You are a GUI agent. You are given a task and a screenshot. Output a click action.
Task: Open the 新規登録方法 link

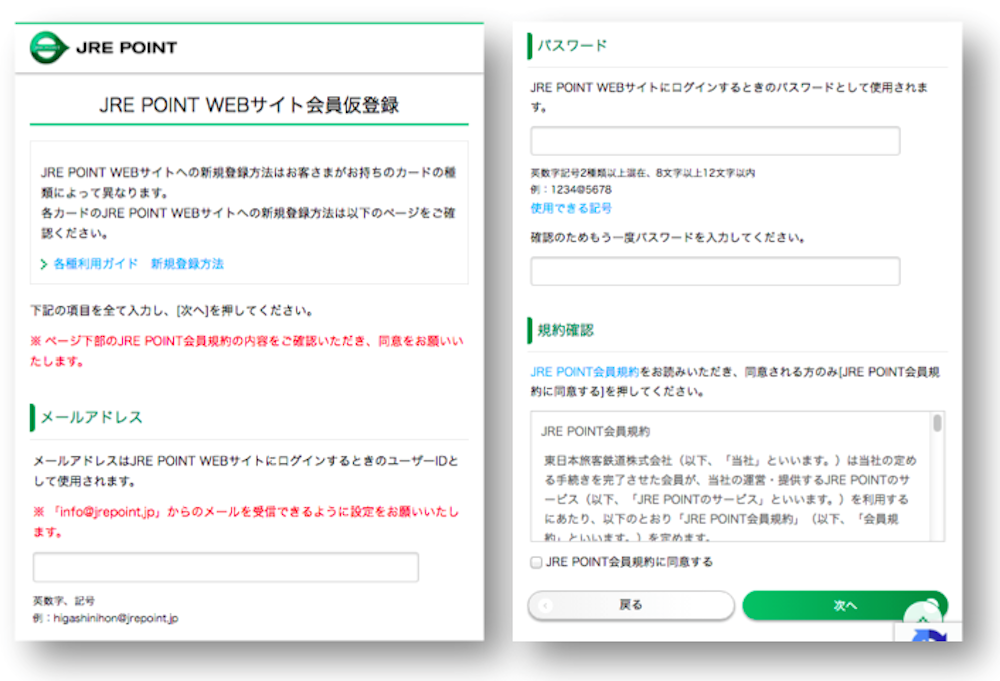(187, 264)
